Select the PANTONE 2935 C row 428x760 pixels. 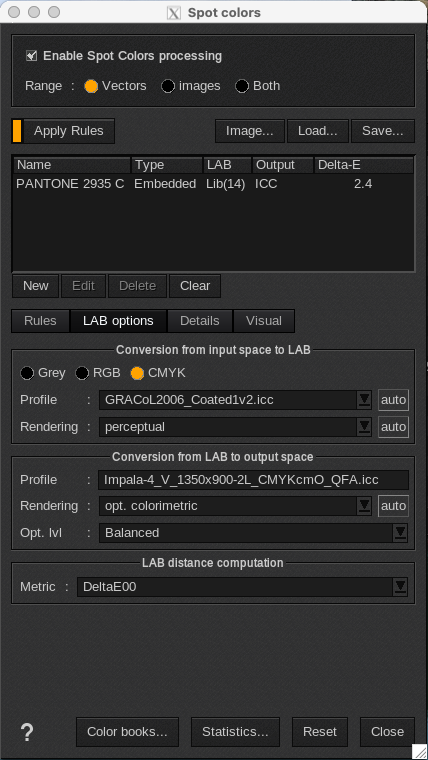coord(213,184)
